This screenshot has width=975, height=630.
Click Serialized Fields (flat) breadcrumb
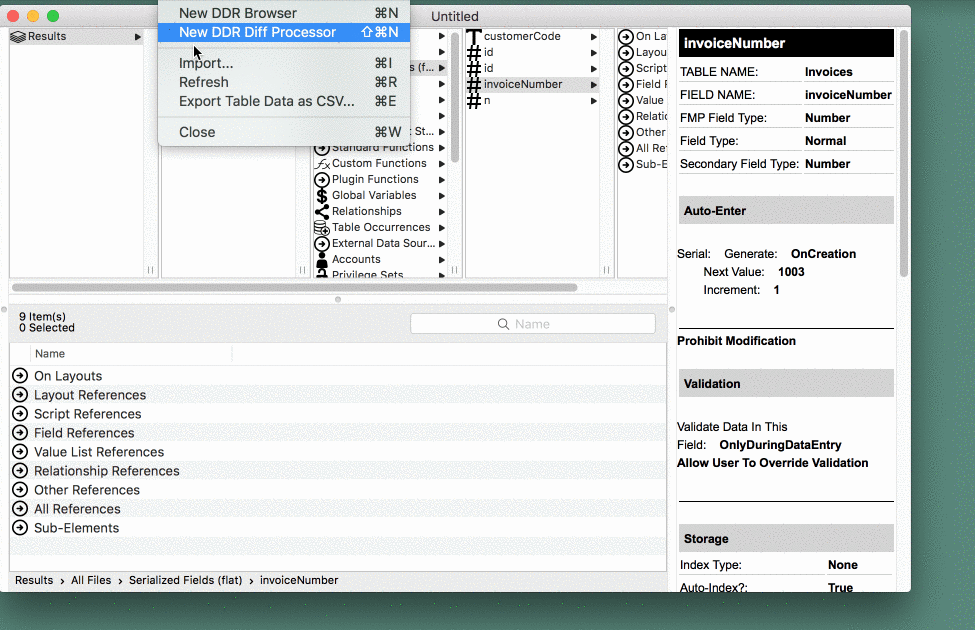coord(185,580)
